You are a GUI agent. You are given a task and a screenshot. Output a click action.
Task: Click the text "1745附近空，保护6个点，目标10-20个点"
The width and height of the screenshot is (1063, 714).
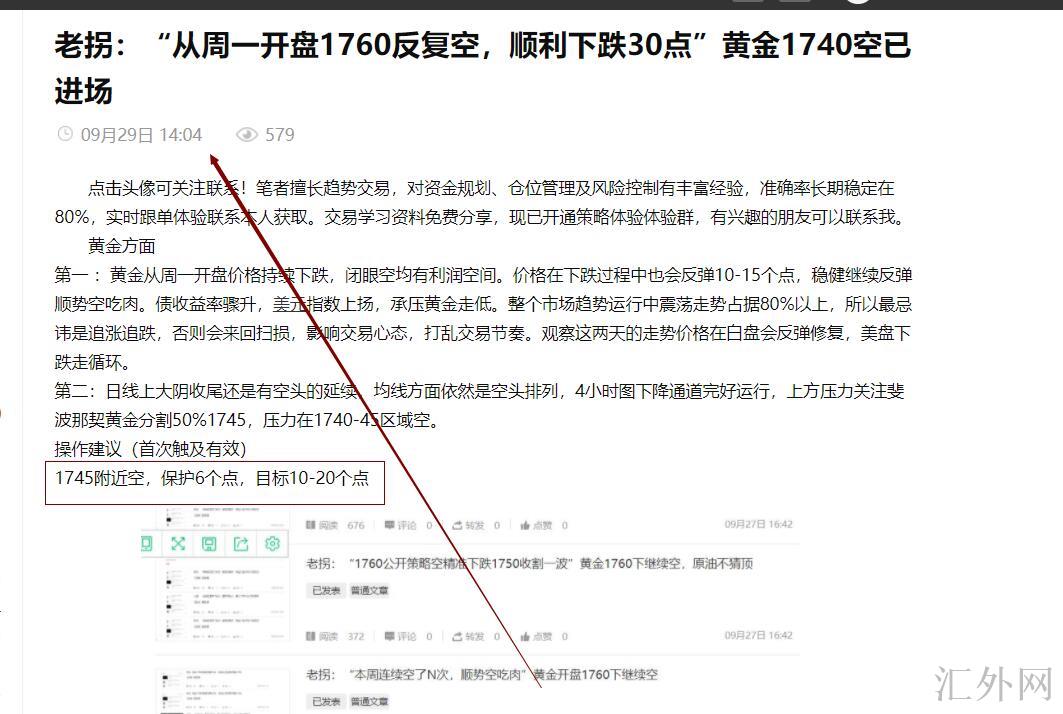[212, 478]
